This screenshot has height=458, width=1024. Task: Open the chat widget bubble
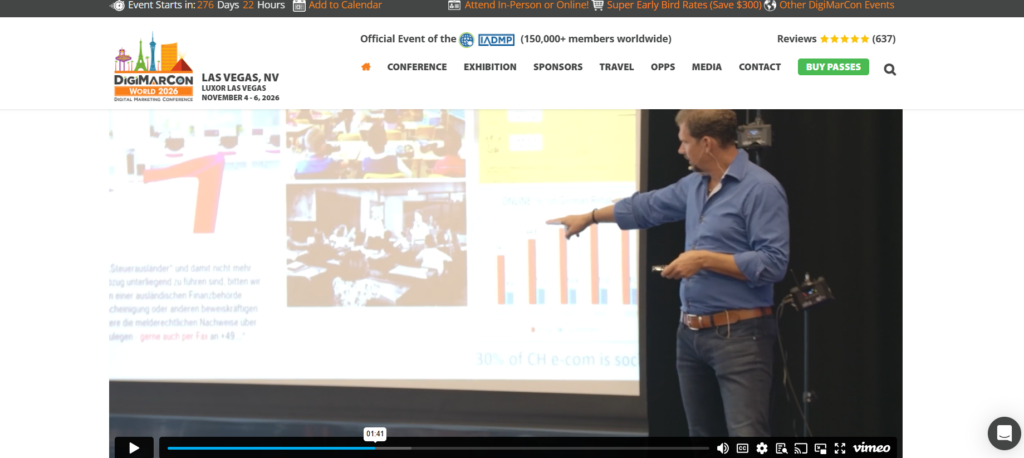point(1004,433)
